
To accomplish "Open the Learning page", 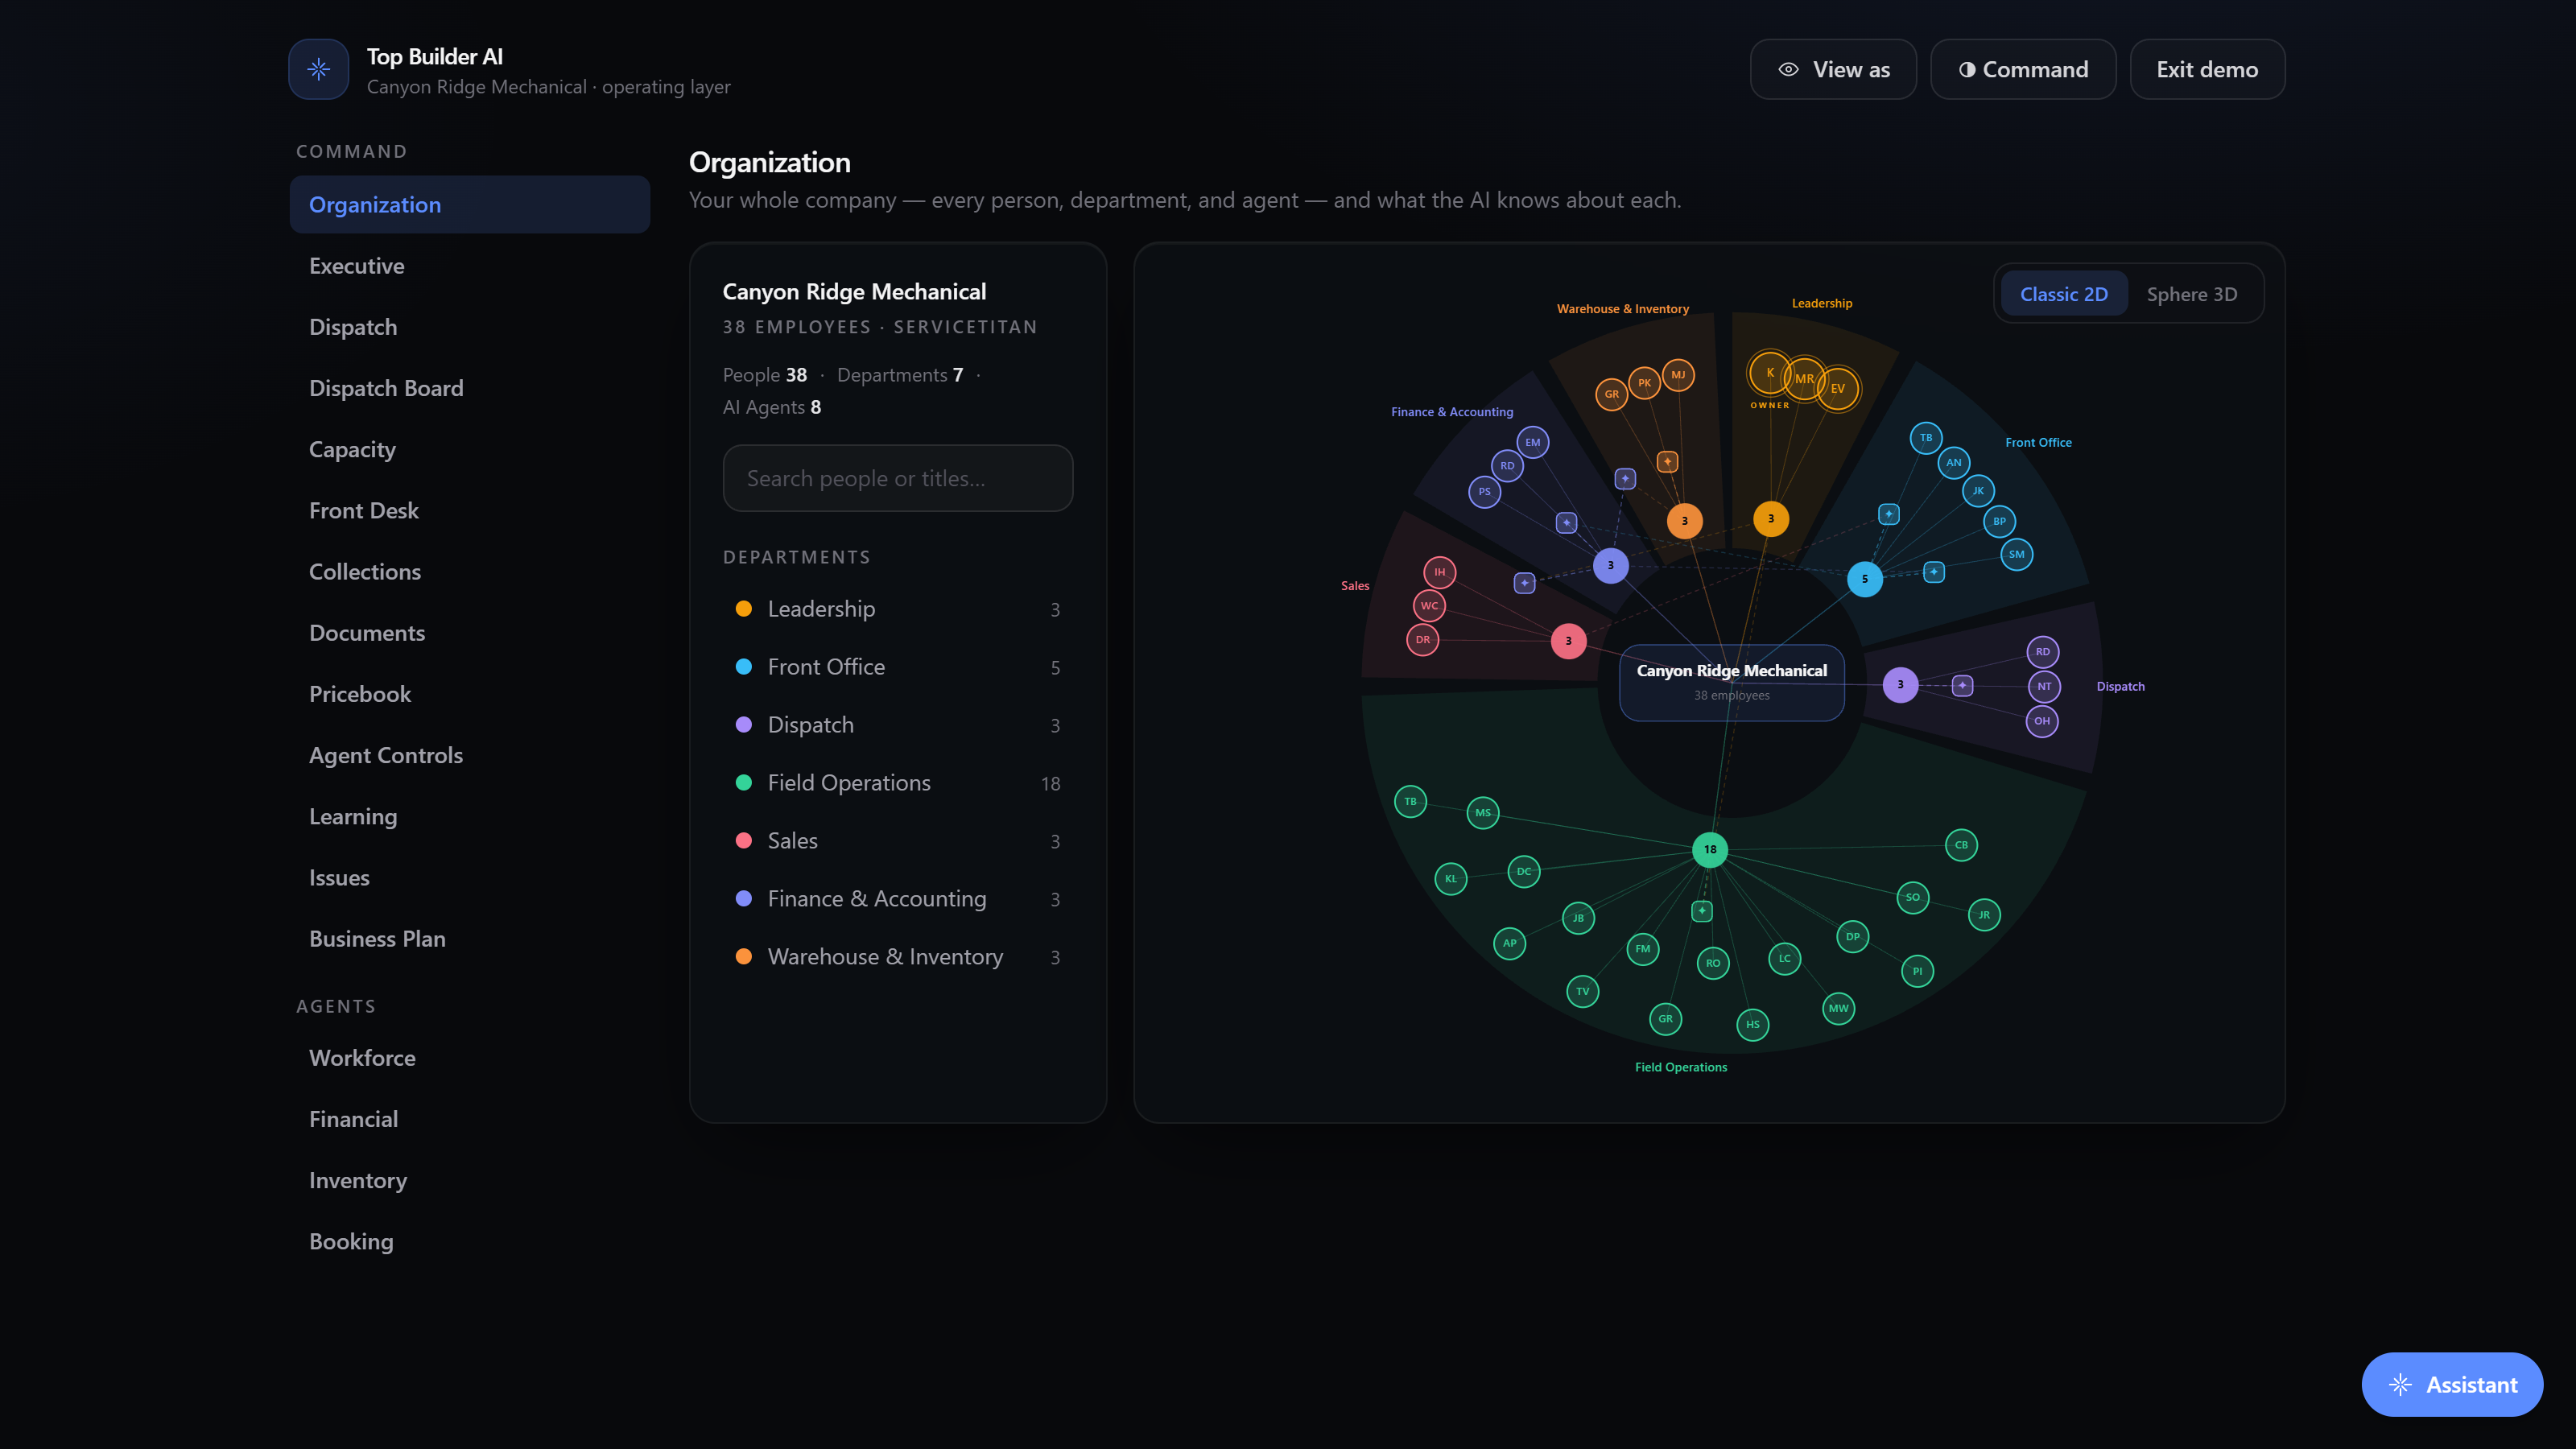I will 469,816.
